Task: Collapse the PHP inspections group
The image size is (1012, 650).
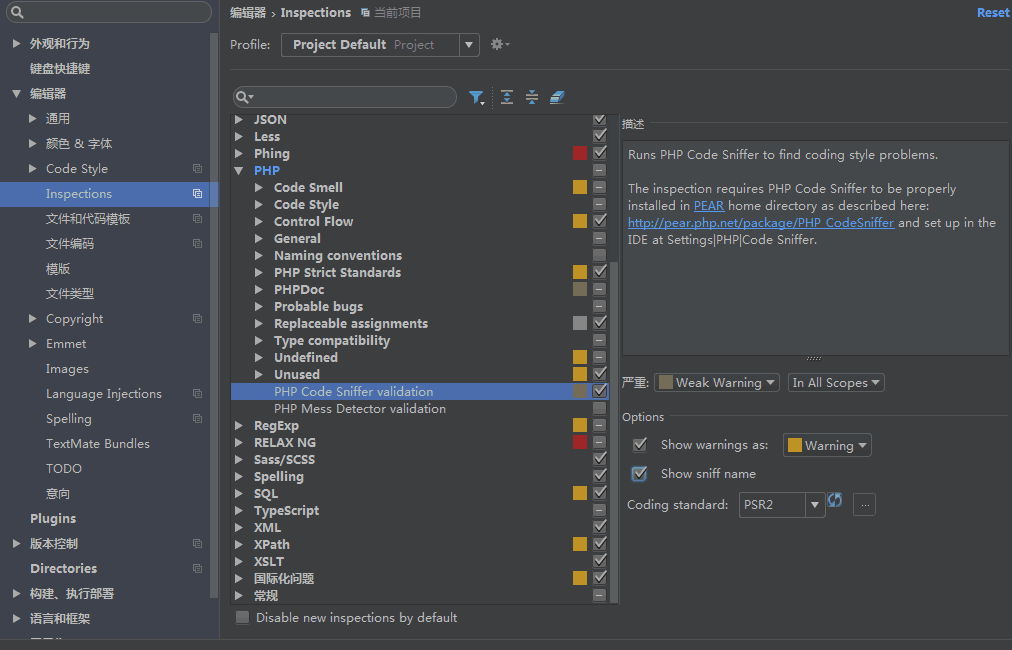Action: [x=239, y=171]
